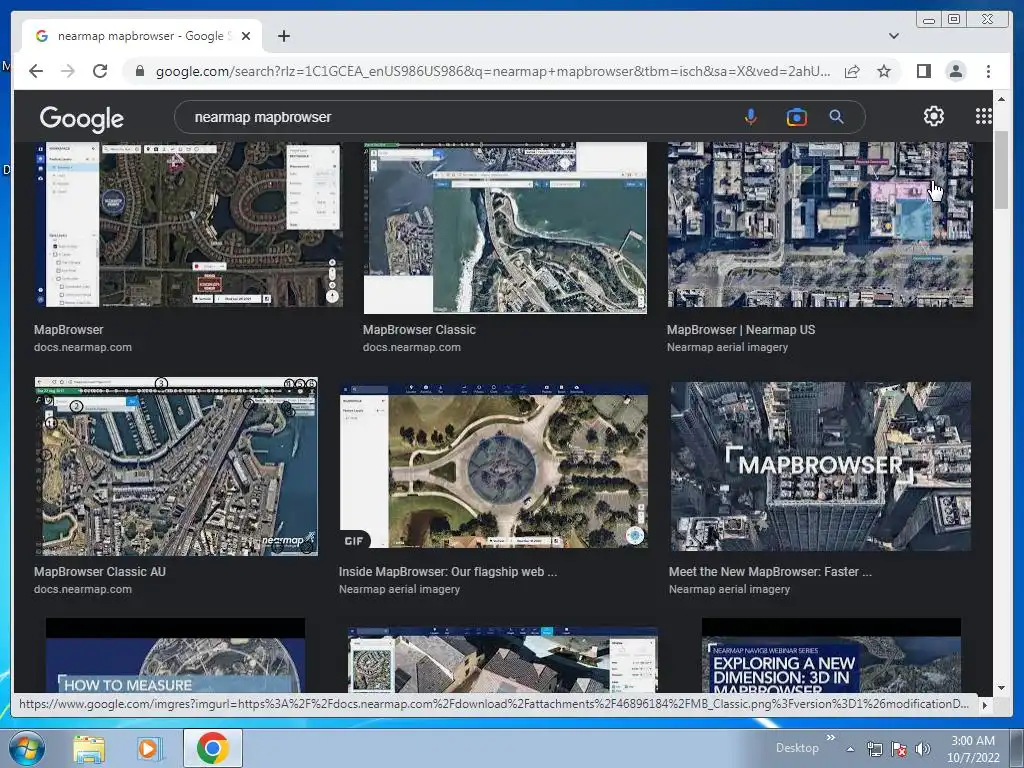The width and height of the screenshot is (1024, 768).
Task: Click the page scroll up arrow
Action: [x=1001, y=99]
